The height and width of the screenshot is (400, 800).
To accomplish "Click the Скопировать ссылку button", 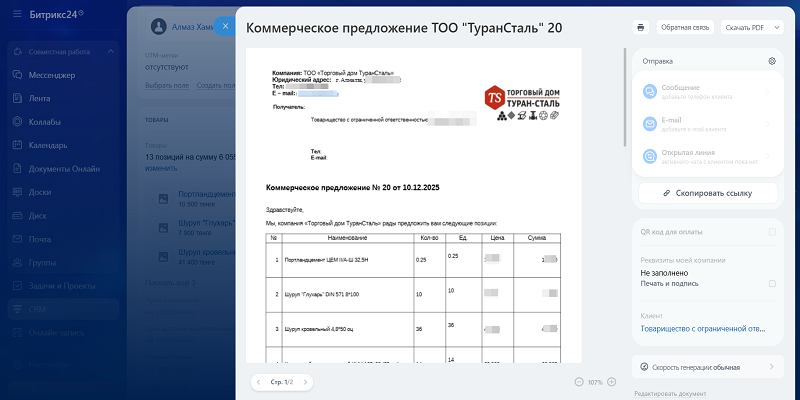I will click(707, 192).
